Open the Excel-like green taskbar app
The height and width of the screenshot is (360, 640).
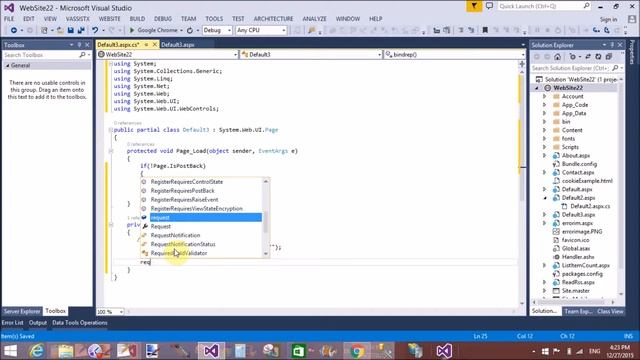(298, 351)
